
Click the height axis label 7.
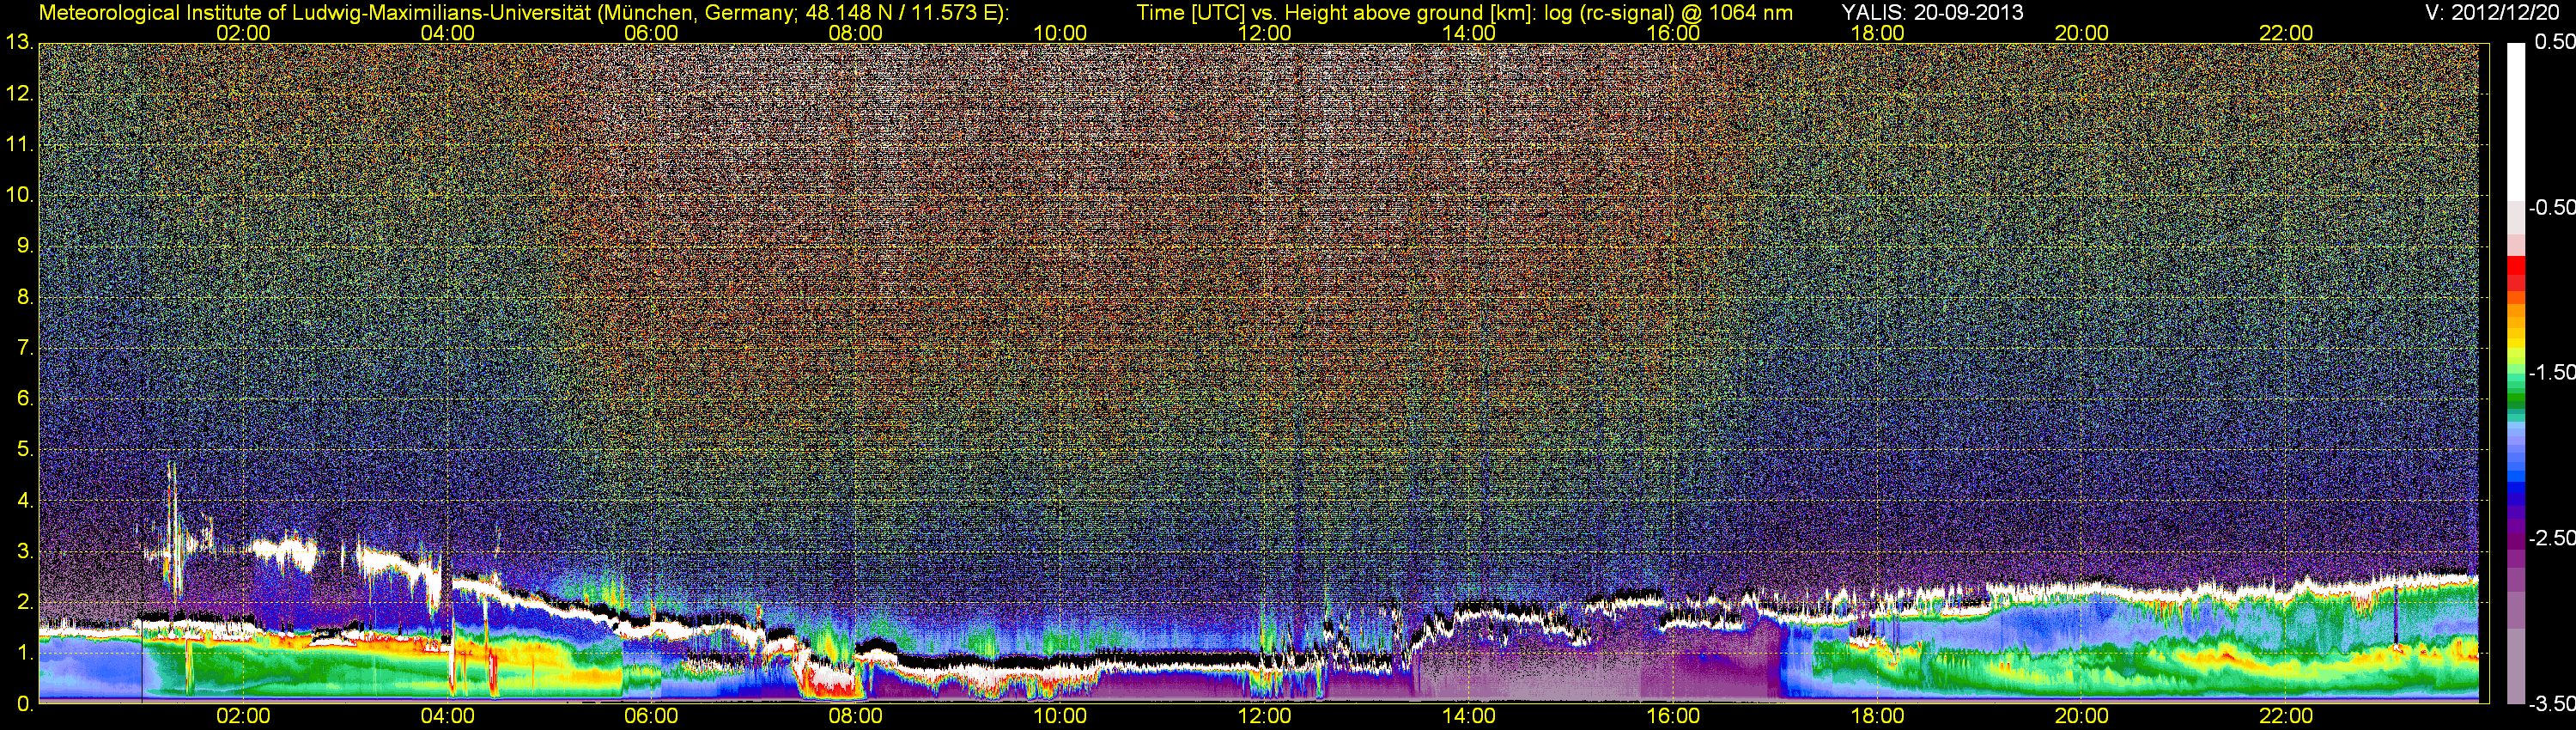point(24,348)
